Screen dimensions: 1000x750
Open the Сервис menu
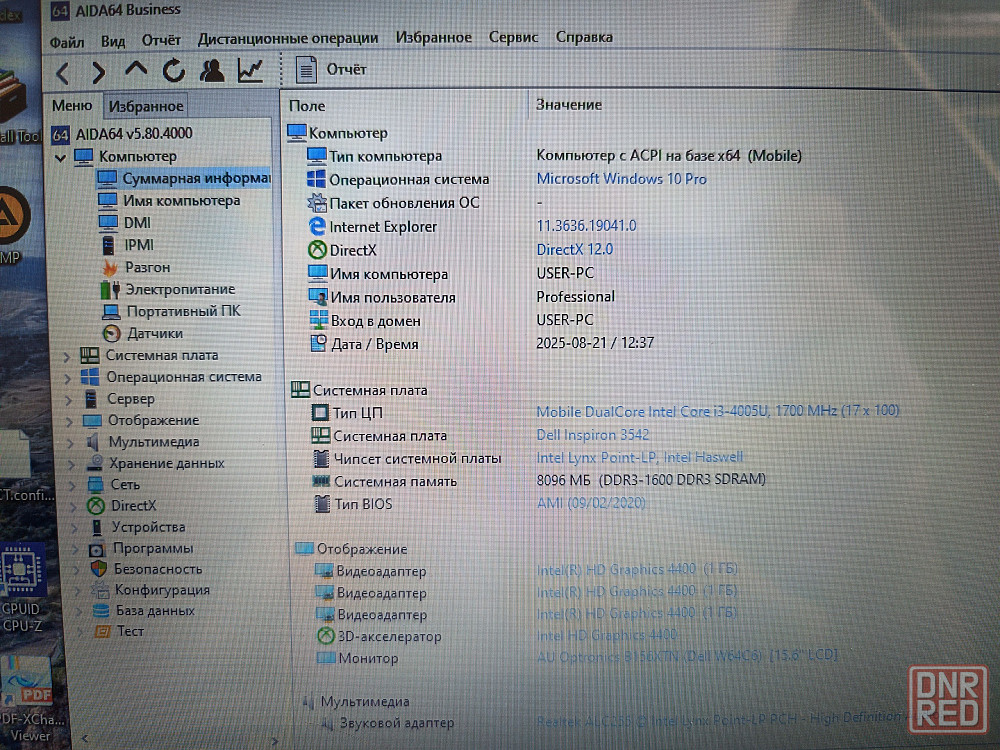pyautogui.click(x=513, y=37)
